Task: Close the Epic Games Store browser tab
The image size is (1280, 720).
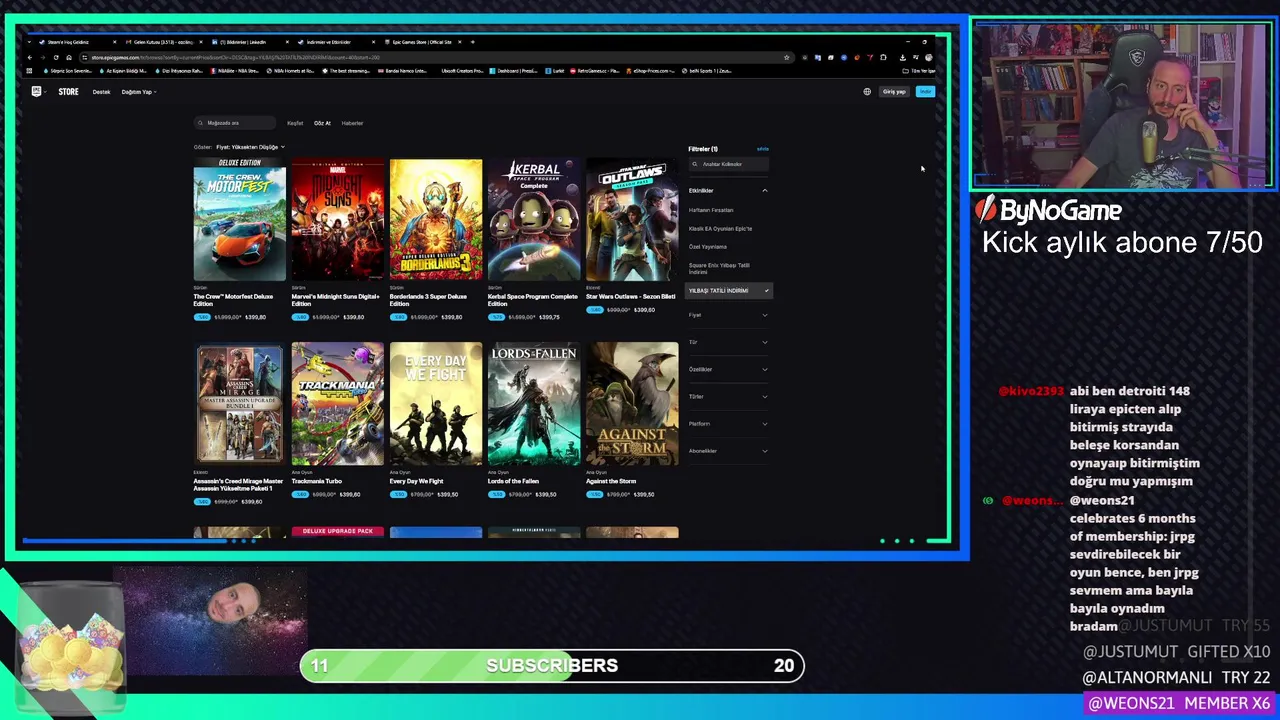Action: pos(460,42)
